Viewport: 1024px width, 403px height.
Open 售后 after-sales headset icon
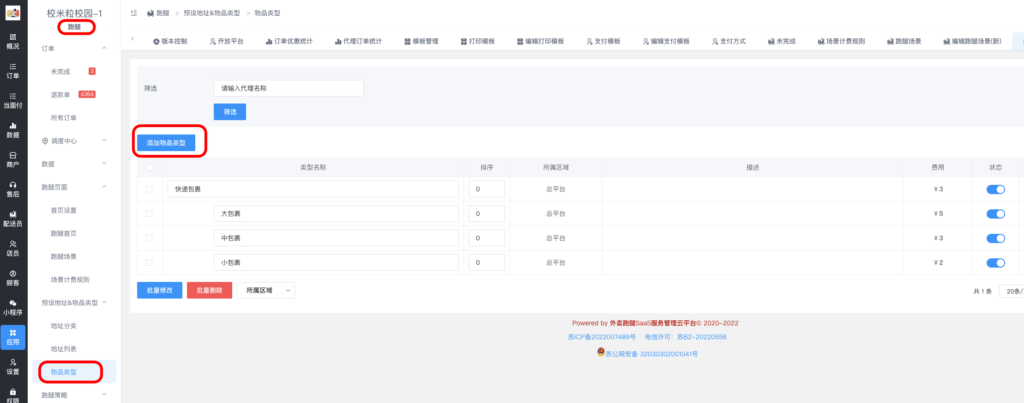(x=13, y=189)
